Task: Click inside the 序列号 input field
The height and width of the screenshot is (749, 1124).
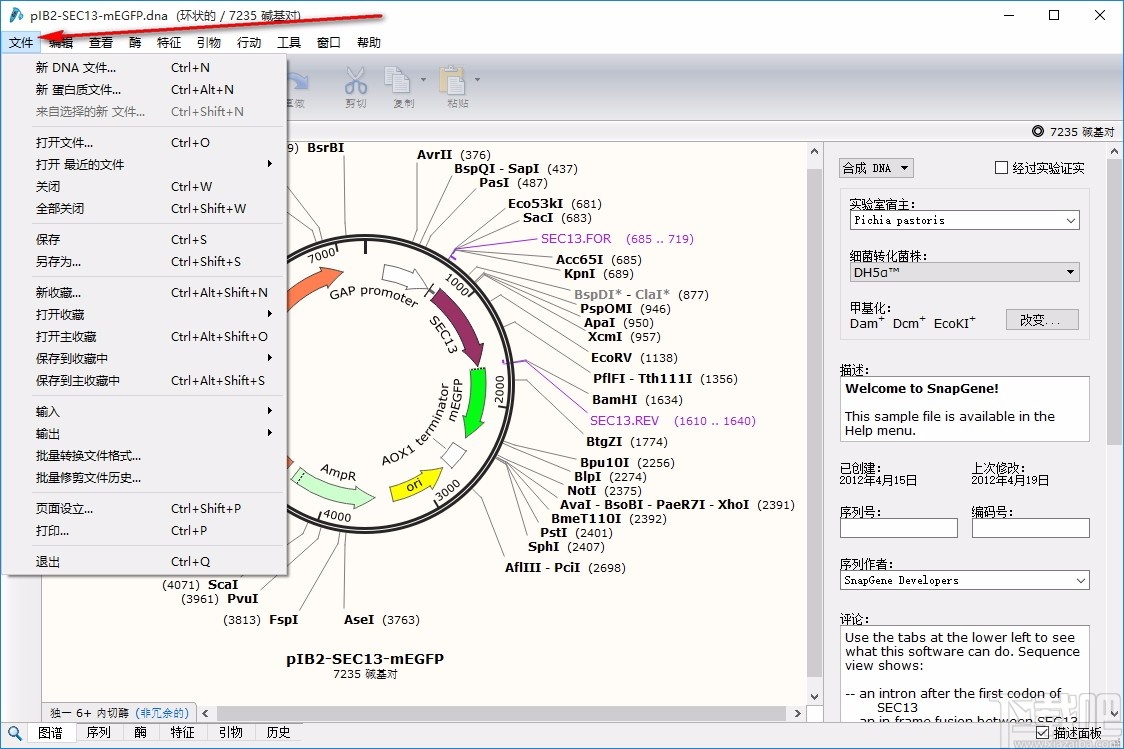Action: tap(897, 528)
